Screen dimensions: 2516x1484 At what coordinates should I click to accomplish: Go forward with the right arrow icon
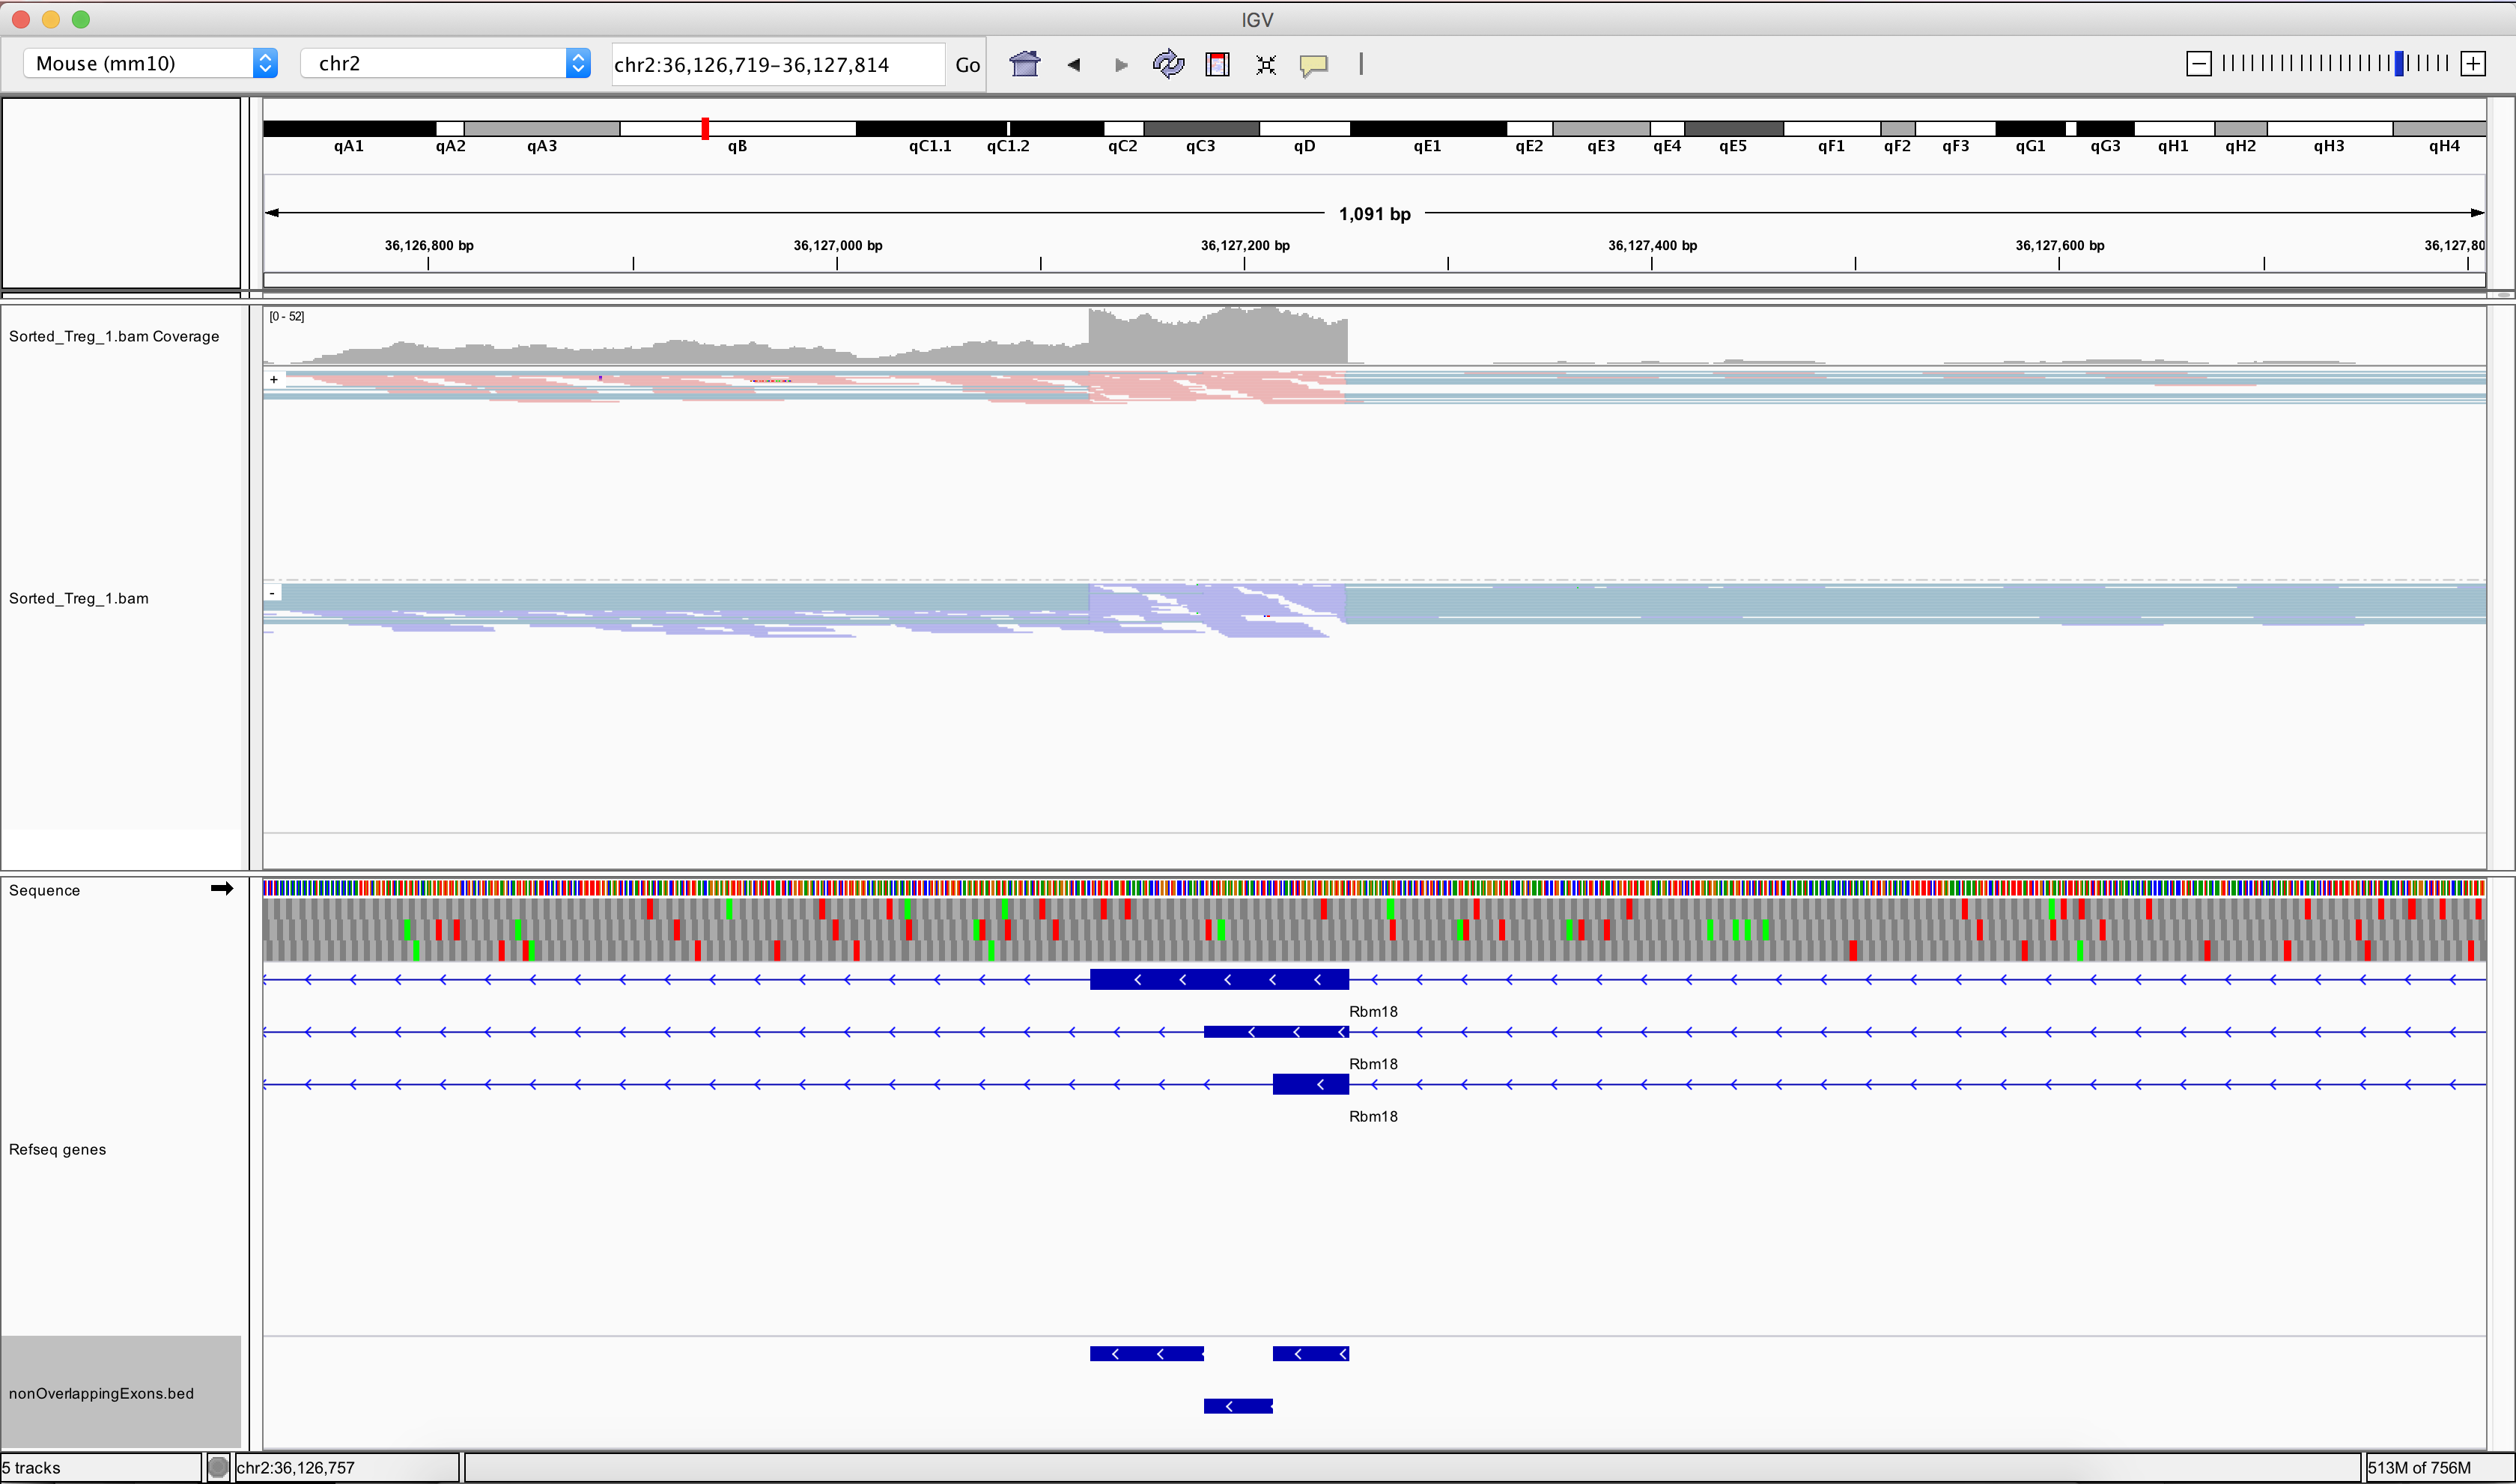click(1121, 64)
